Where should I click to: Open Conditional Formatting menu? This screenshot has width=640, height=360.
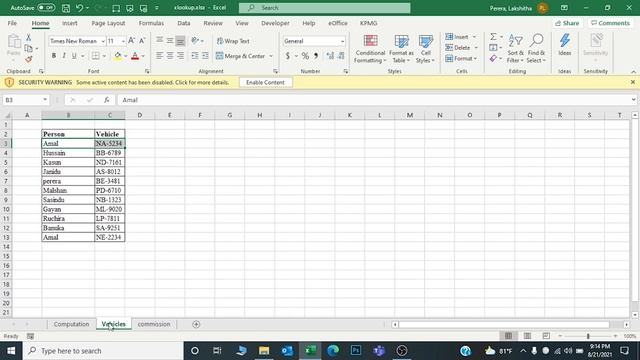pos(370,49)
